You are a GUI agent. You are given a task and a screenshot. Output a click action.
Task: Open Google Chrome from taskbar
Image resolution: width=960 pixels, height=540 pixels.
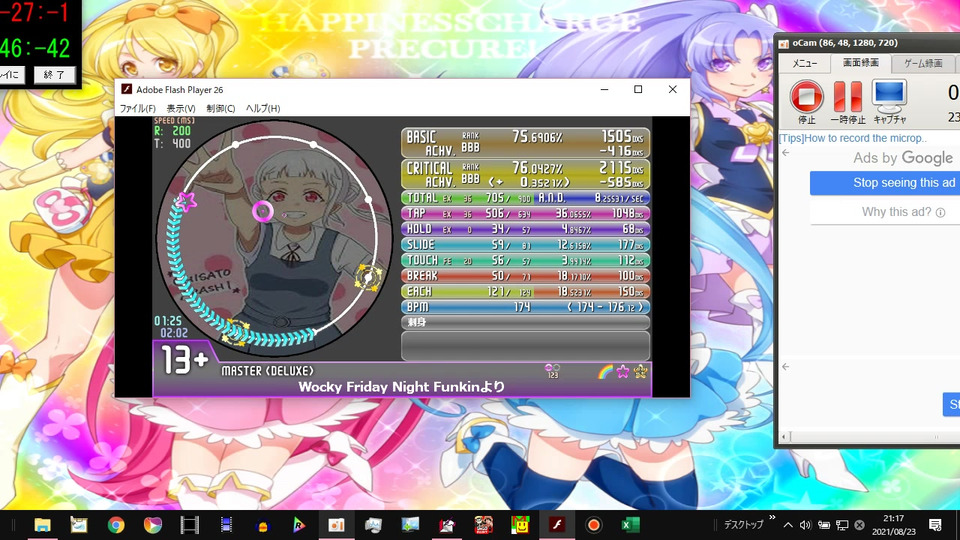point(116,525)
